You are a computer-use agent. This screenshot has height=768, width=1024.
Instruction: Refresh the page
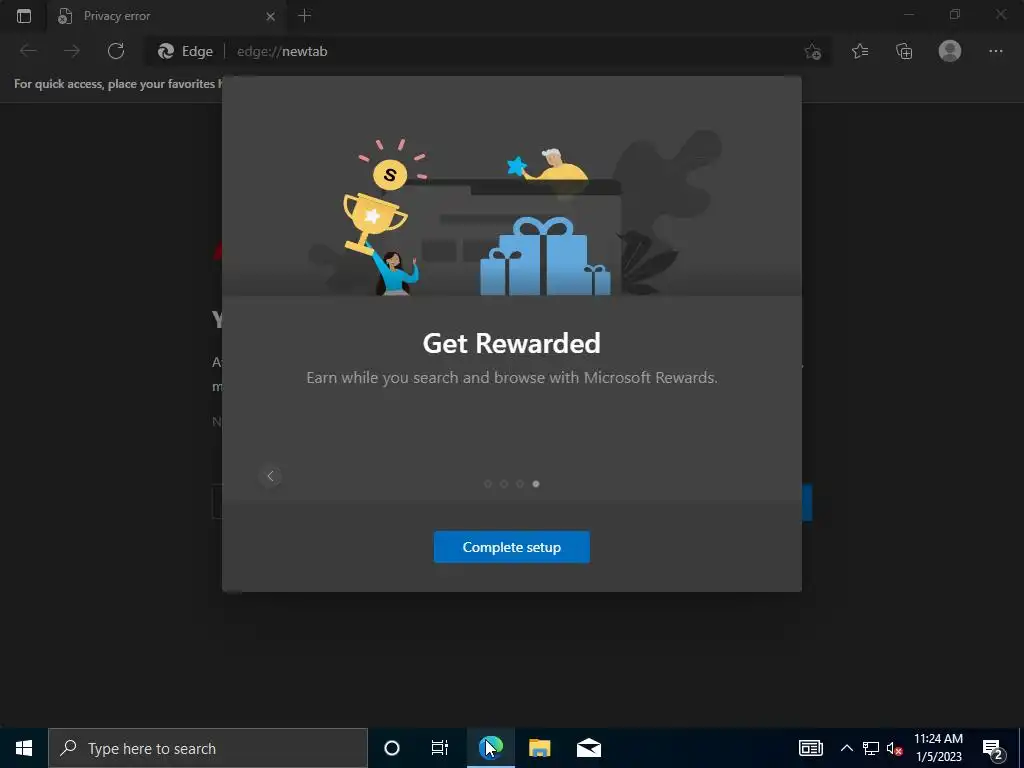116,51
